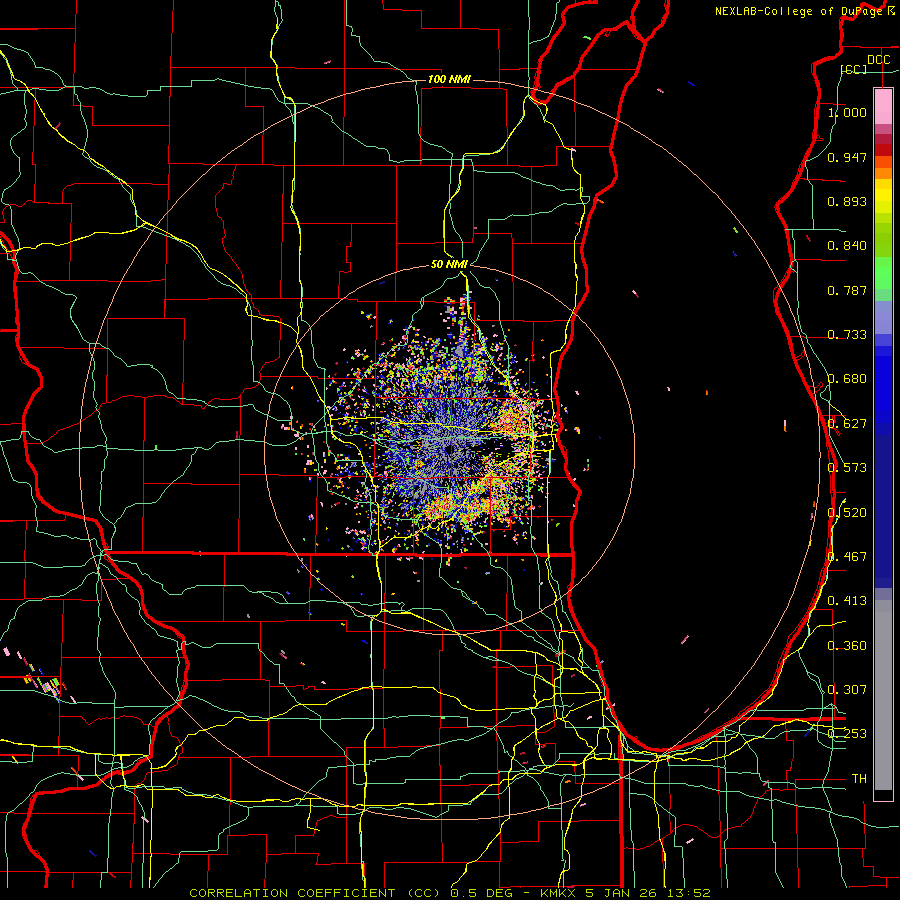Select the 100 NMI range ring label
The height and width of the screenshot is (900, 900).
(x=449, y=79)
